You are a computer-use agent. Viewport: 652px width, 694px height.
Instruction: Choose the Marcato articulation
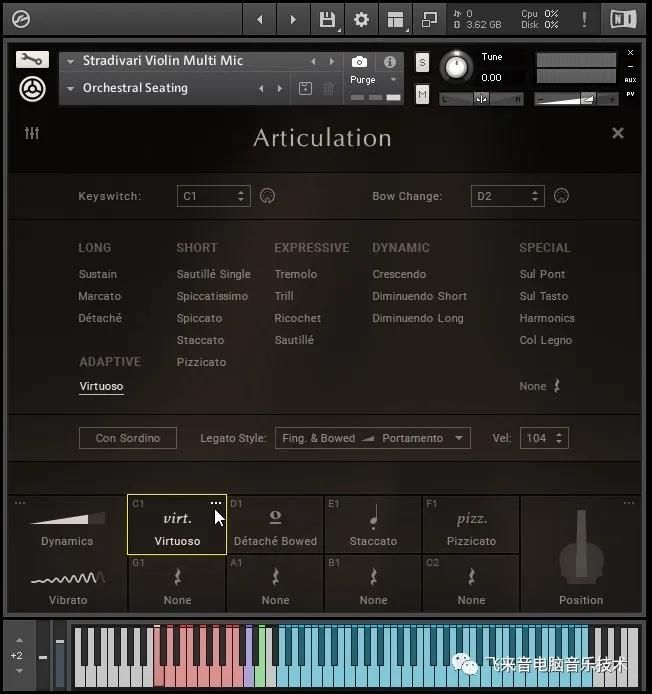100,296
